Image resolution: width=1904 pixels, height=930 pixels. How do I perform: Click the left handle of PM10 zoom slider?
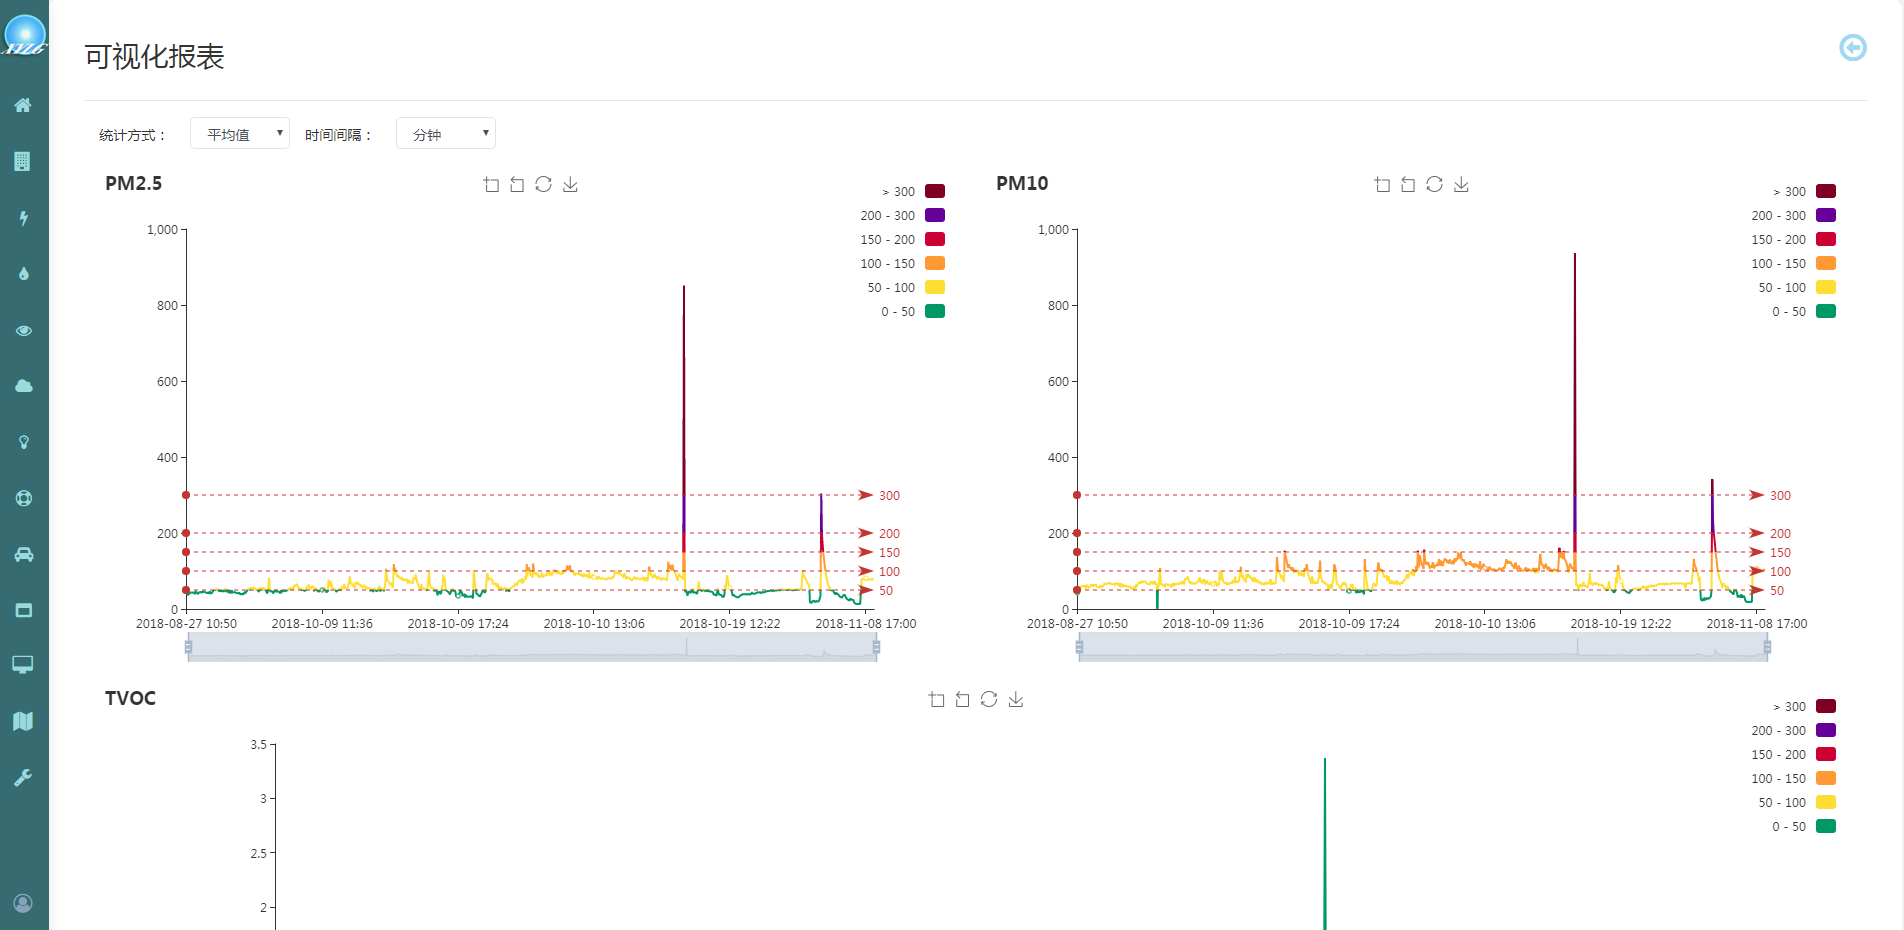click(x=1079, y=647)
